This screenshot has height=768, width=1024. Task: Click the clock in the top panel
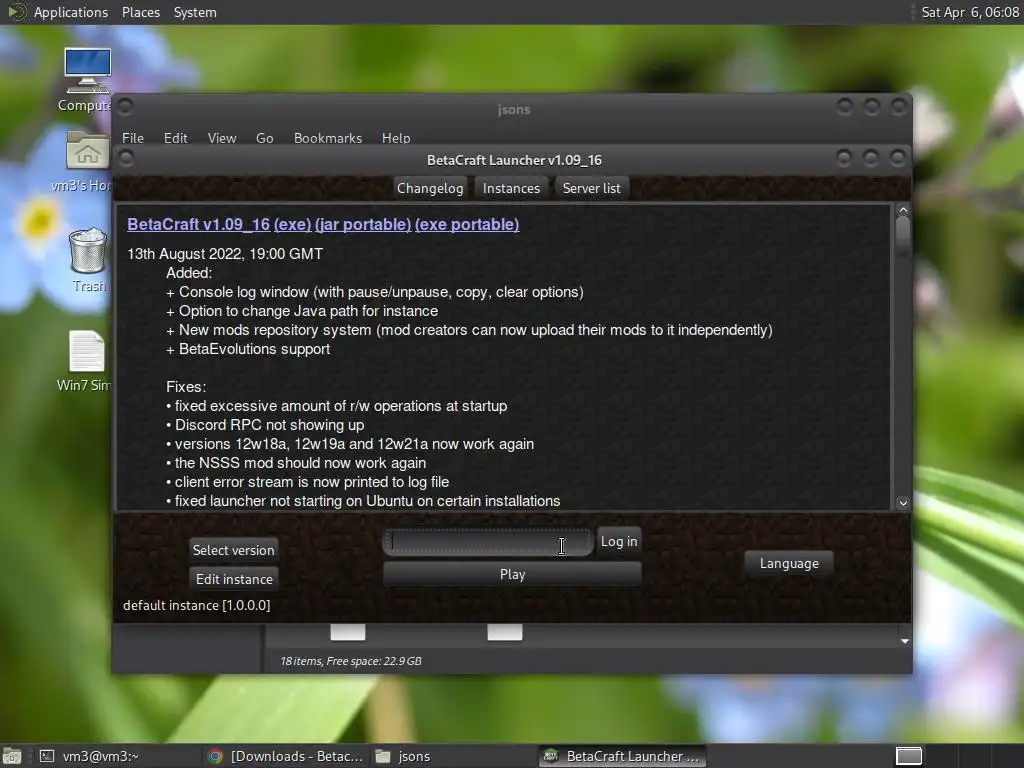970,12
